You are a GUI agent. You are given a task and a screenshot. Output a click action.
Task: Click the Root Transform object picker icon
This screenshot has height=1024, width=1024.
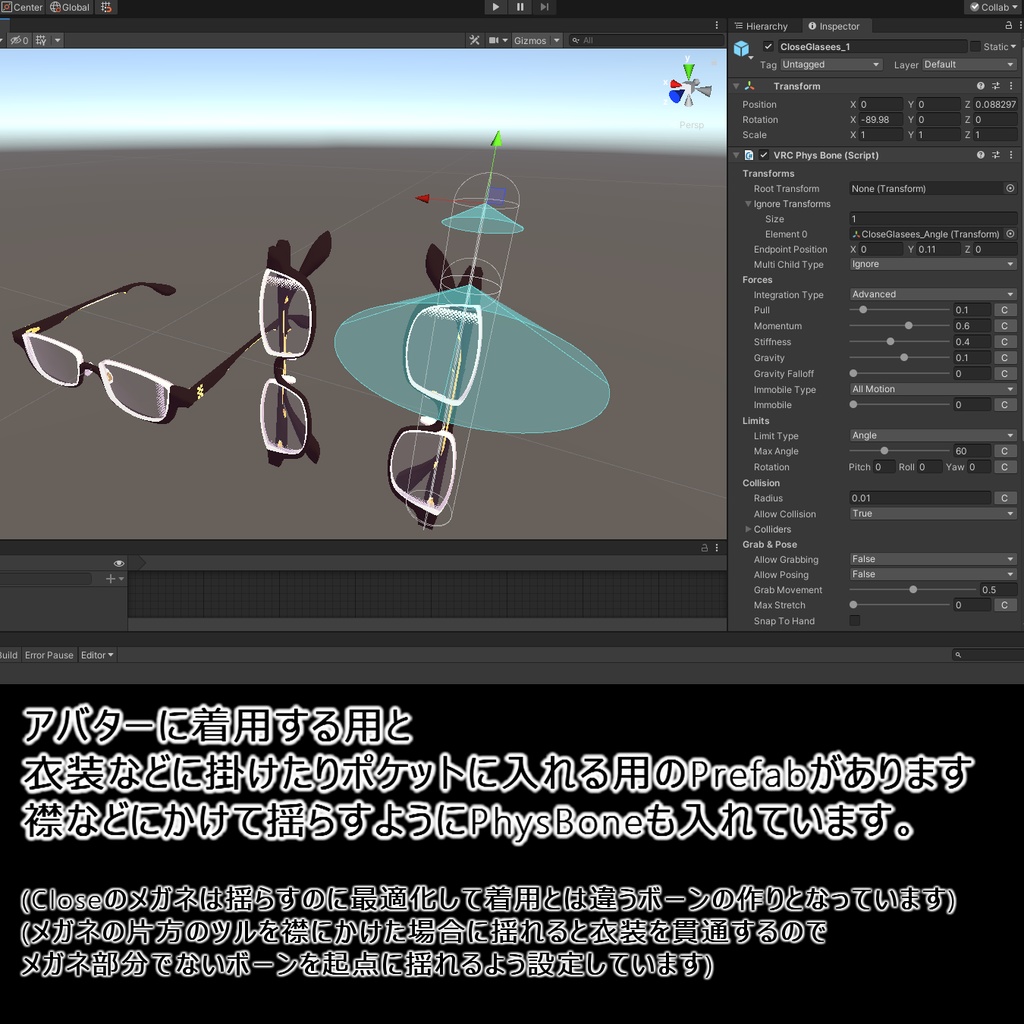(1010, 188)
